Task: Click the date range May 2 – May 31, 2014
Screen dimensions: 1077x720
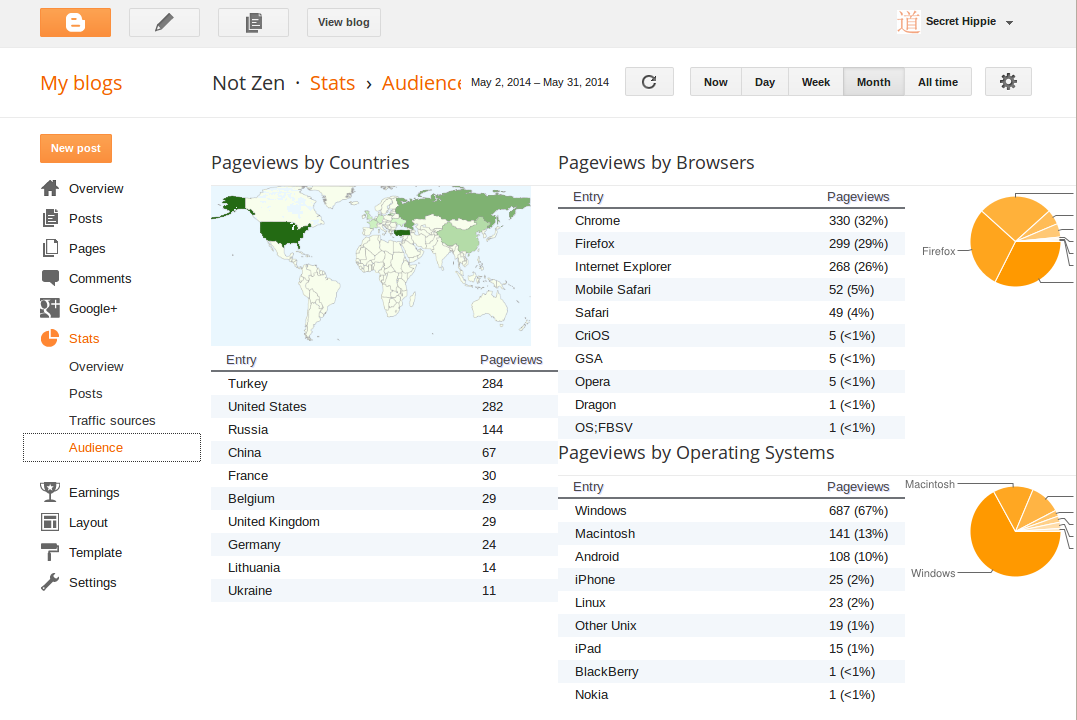Action: click(540, 82)
